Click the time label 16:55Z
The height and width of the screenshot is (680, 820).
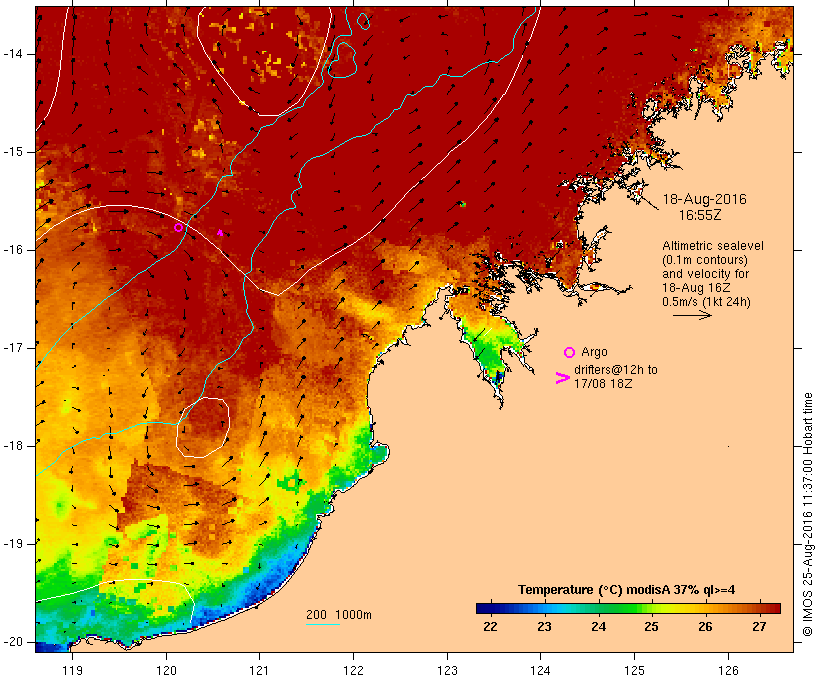click(700, 215)
